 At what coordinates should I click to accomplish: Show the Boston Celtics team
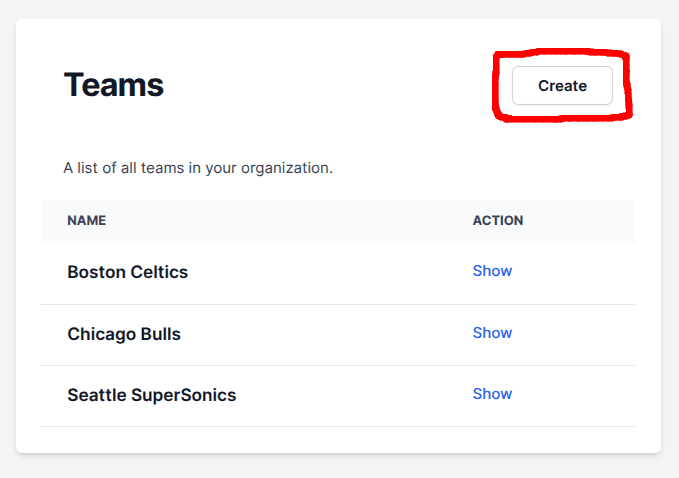pos(492,271)
